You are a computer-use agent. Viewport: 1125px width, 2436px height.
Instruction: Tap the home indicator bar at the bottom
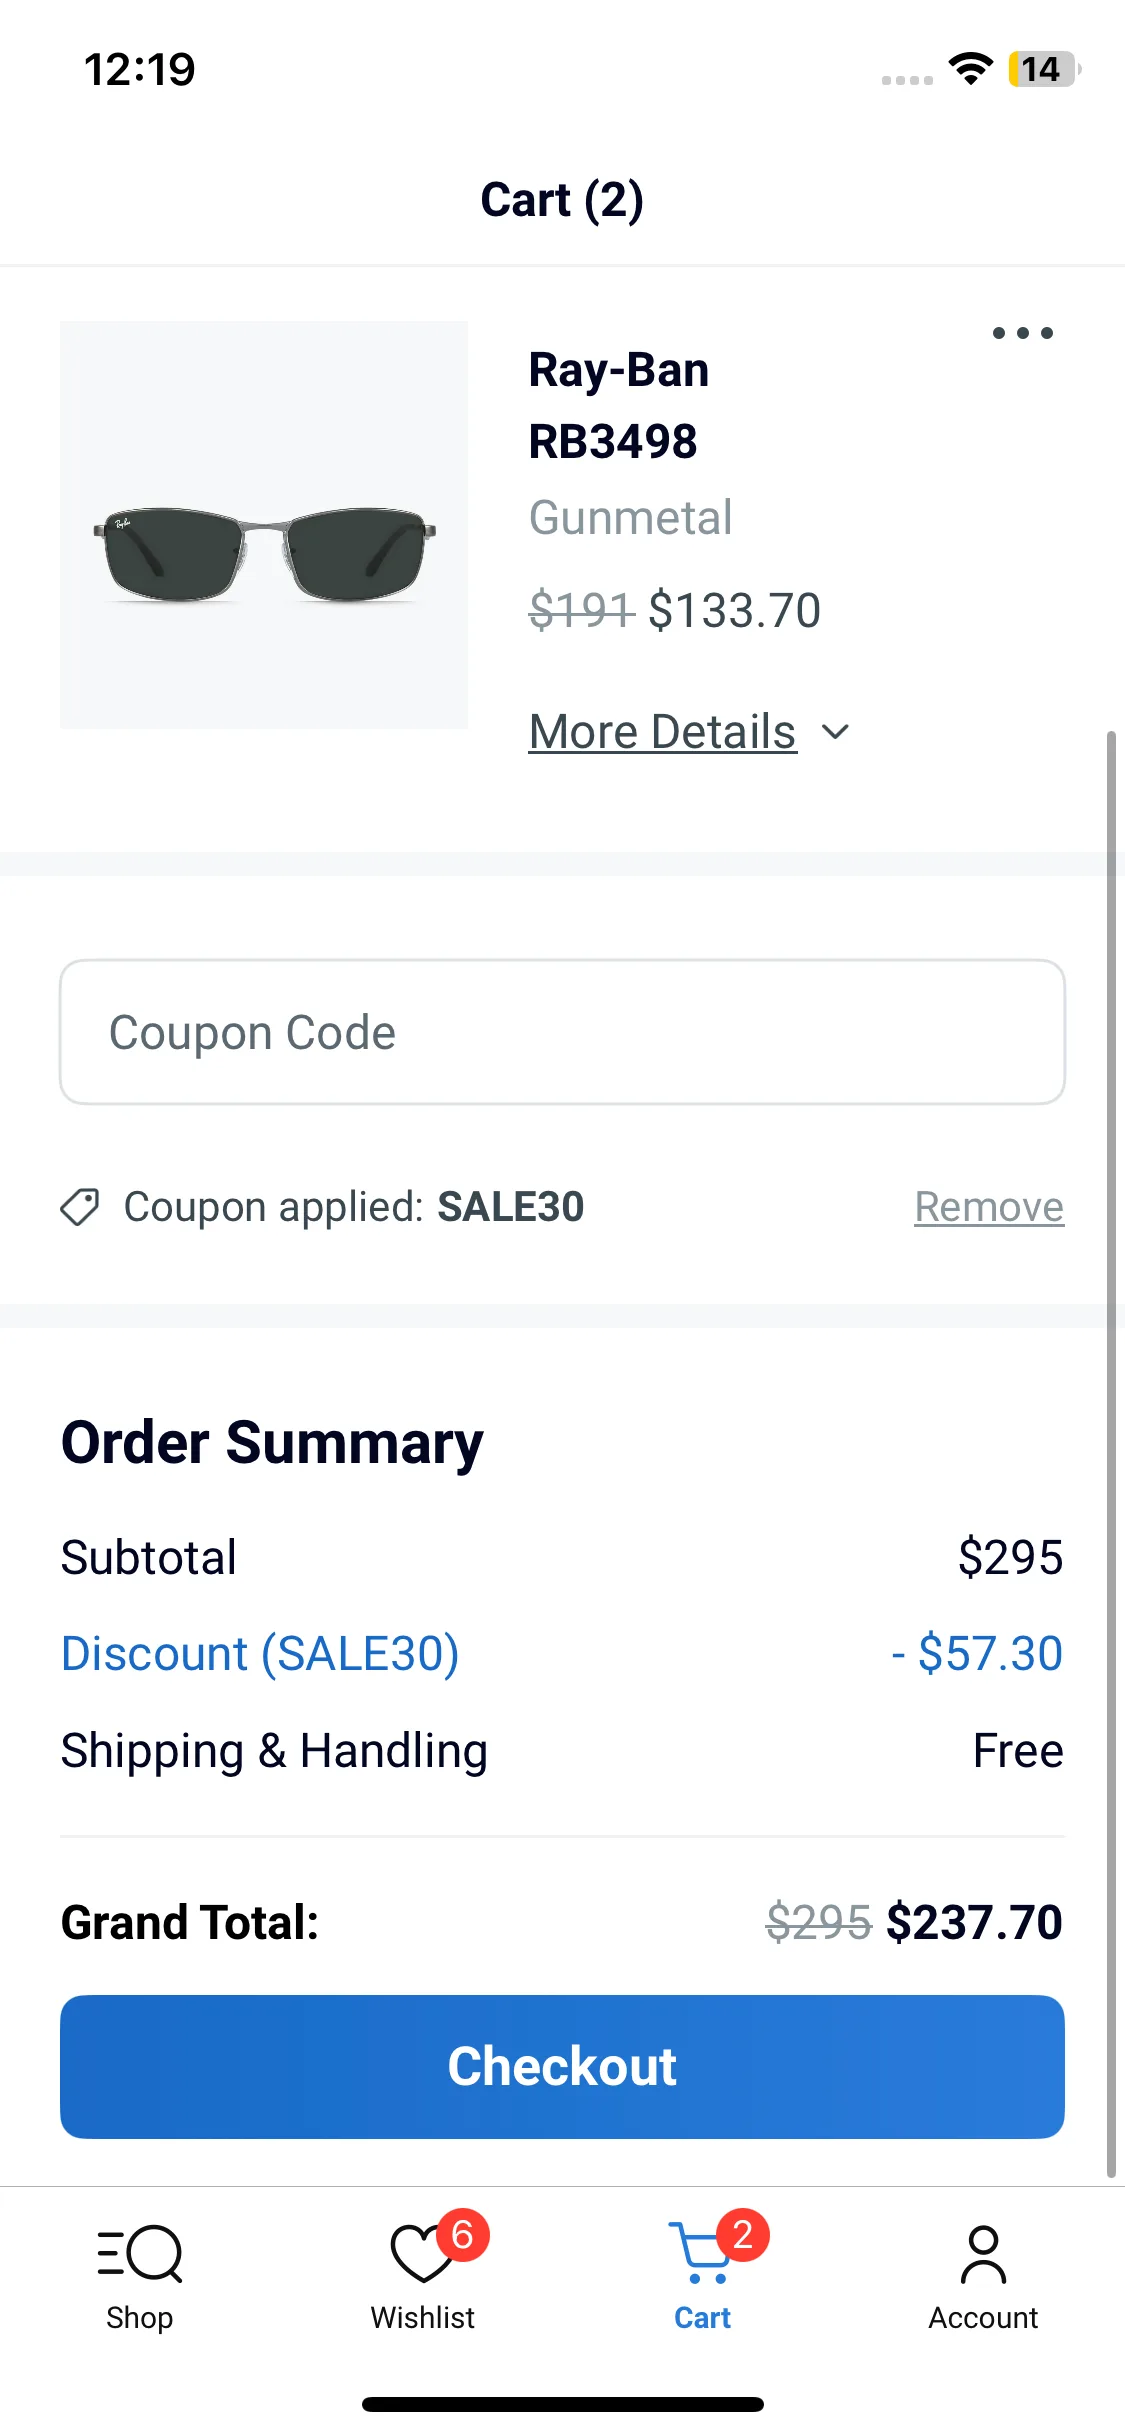[562, 2404]
